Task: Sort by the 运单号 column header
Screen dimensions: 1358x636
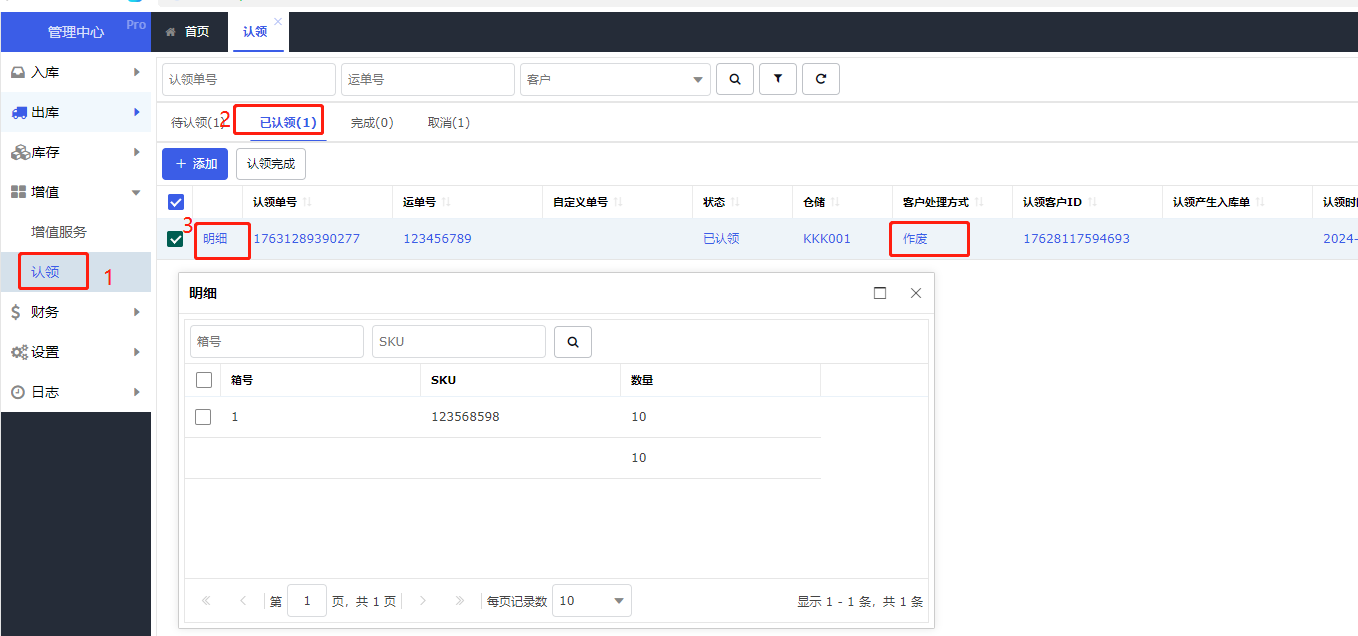Action: point(419,202)
